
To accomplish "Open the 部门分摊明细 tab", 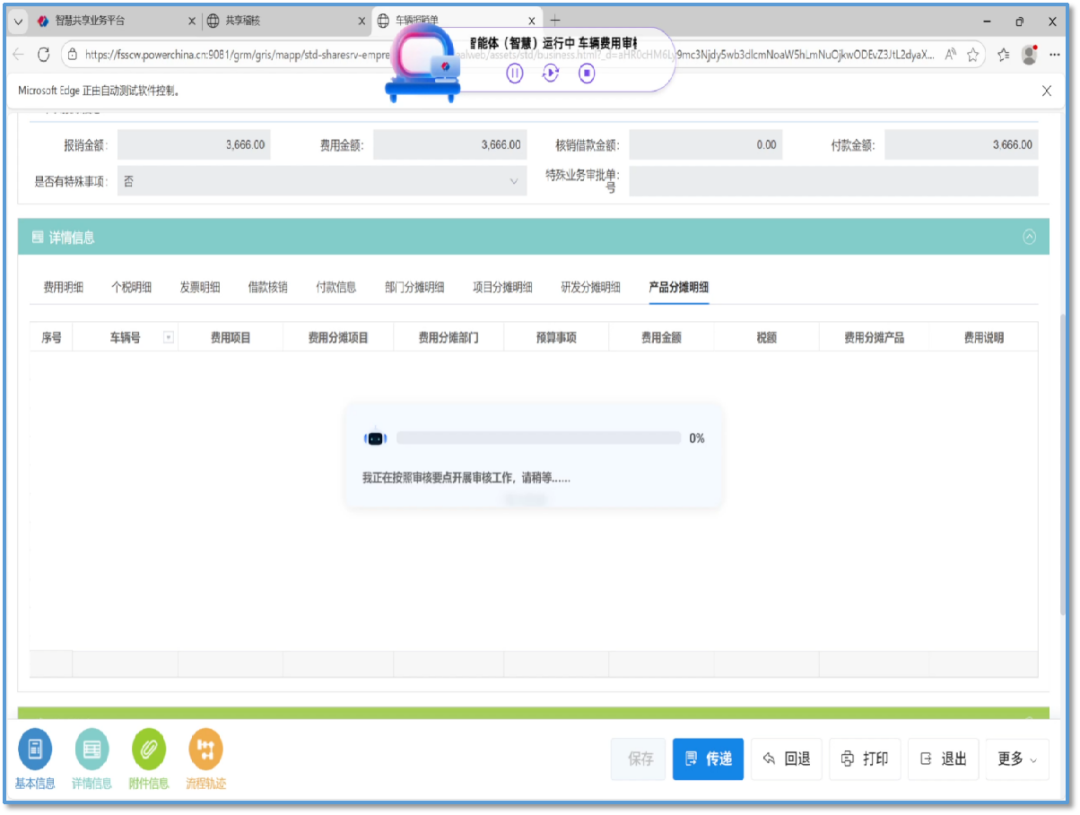I will 414,287.
